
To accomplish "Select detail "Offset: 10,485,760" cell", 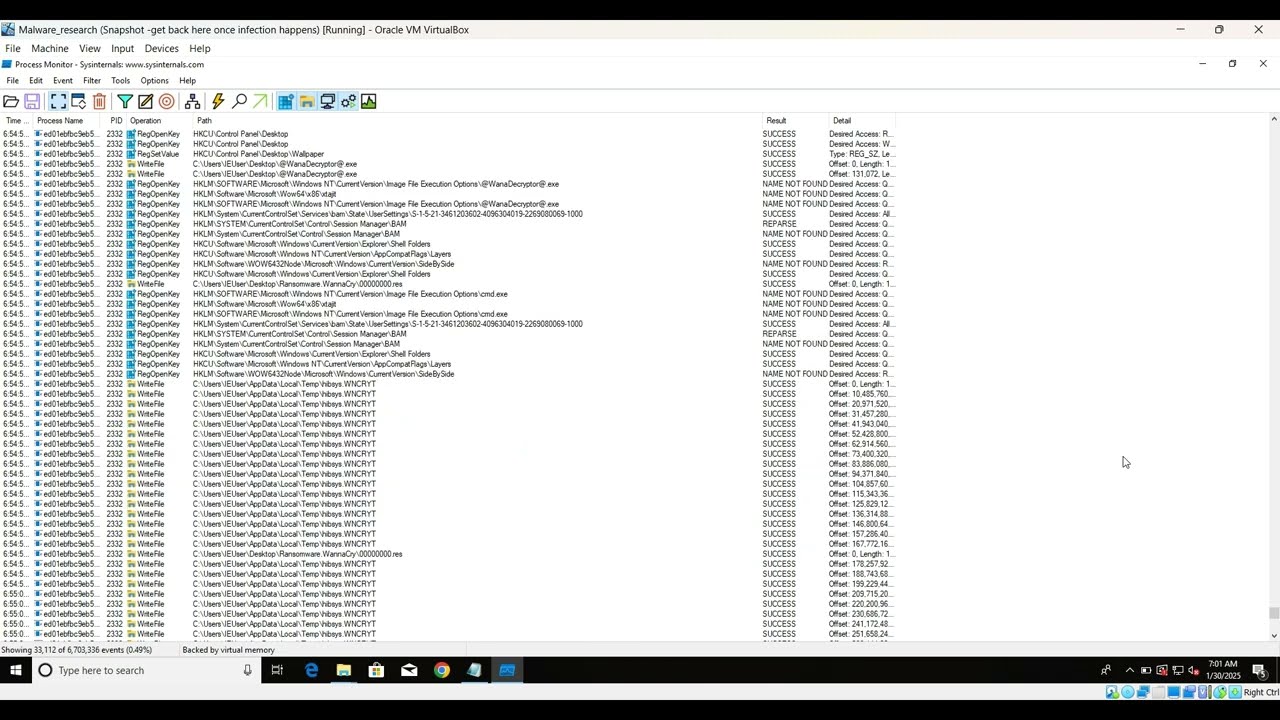I will (862, 394).
